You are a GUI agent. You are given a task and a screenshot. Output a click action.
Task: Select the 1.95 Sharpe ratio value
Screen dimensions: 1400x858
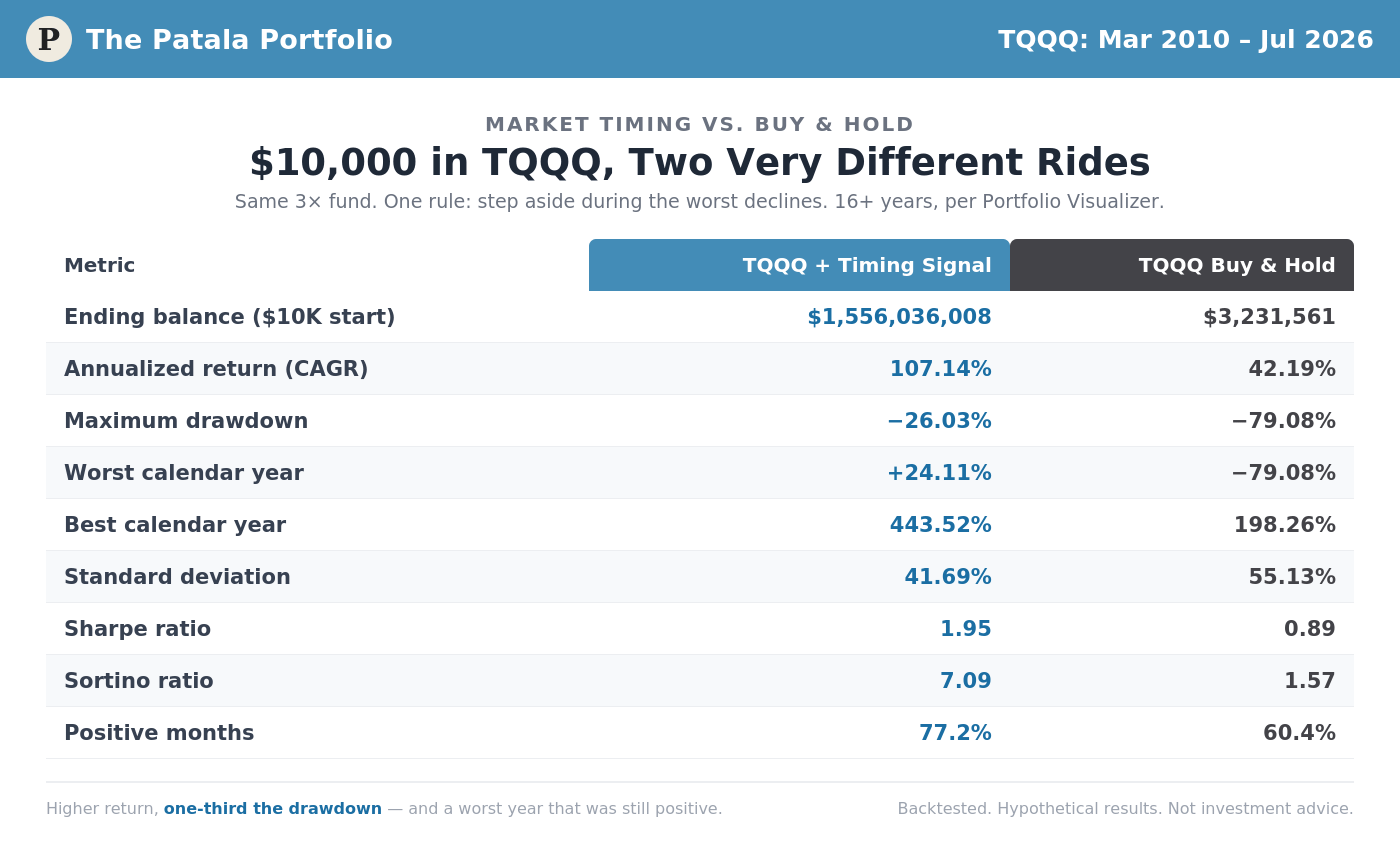[x=966, y=629]
